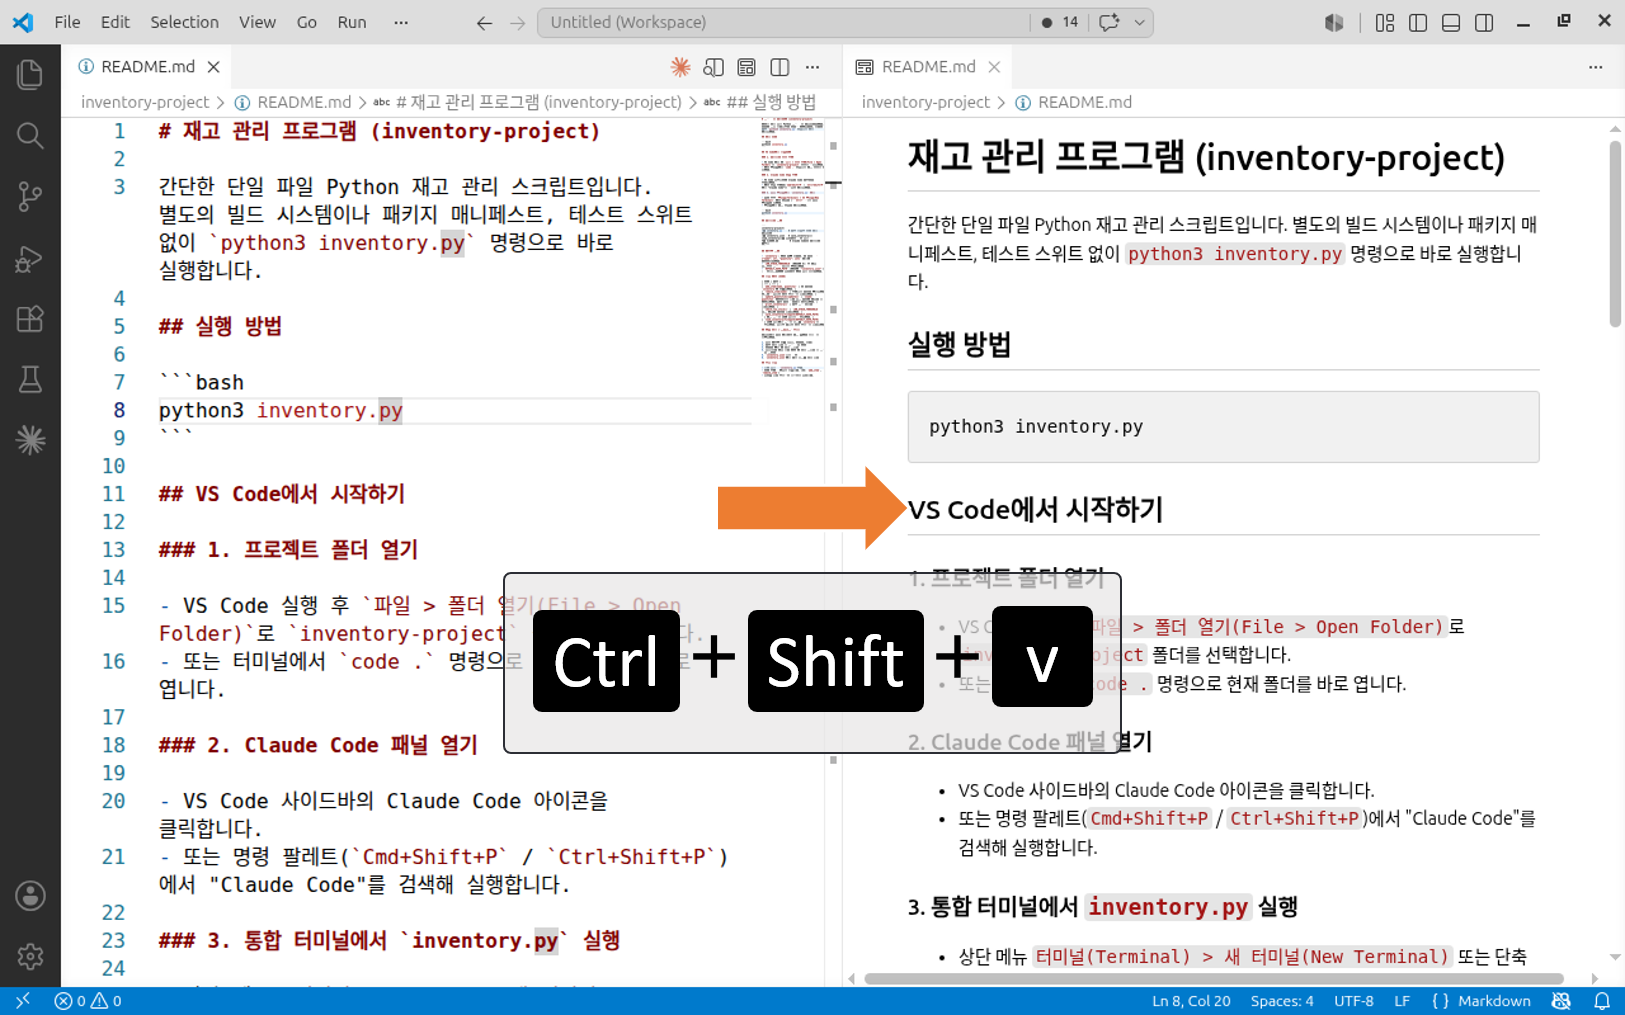Click the inventory-project breadcrumb in the preview pane

(926, 102)
